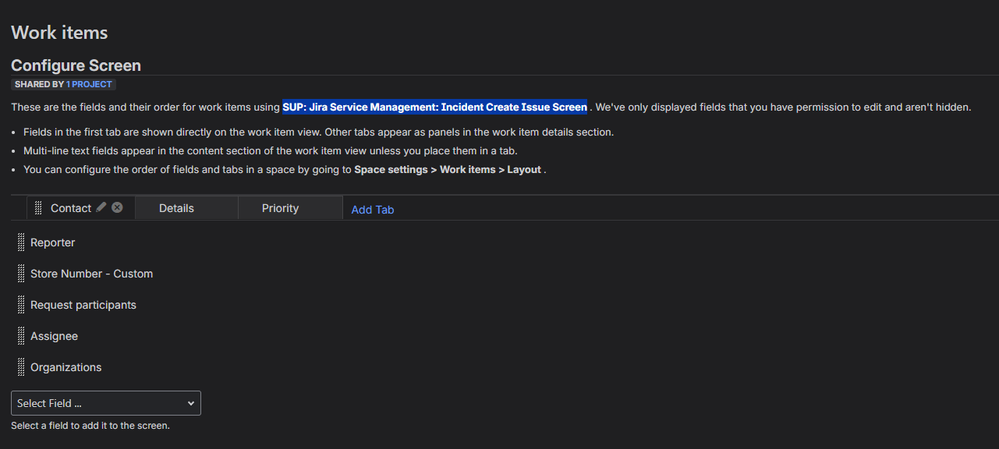Click the drag handle beside Request participants
This screenshot has width=999, height=449.
[21, 305]
